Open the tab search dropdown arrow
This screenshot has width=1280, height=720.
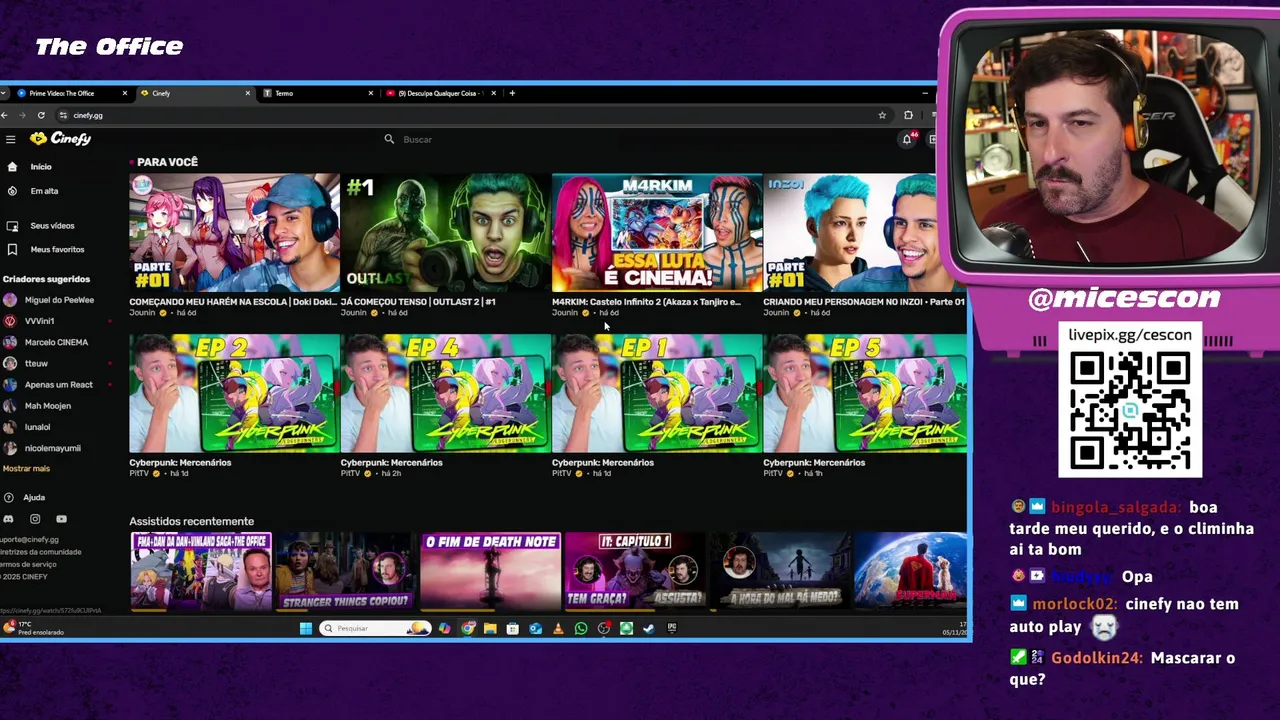pos(6,93)
